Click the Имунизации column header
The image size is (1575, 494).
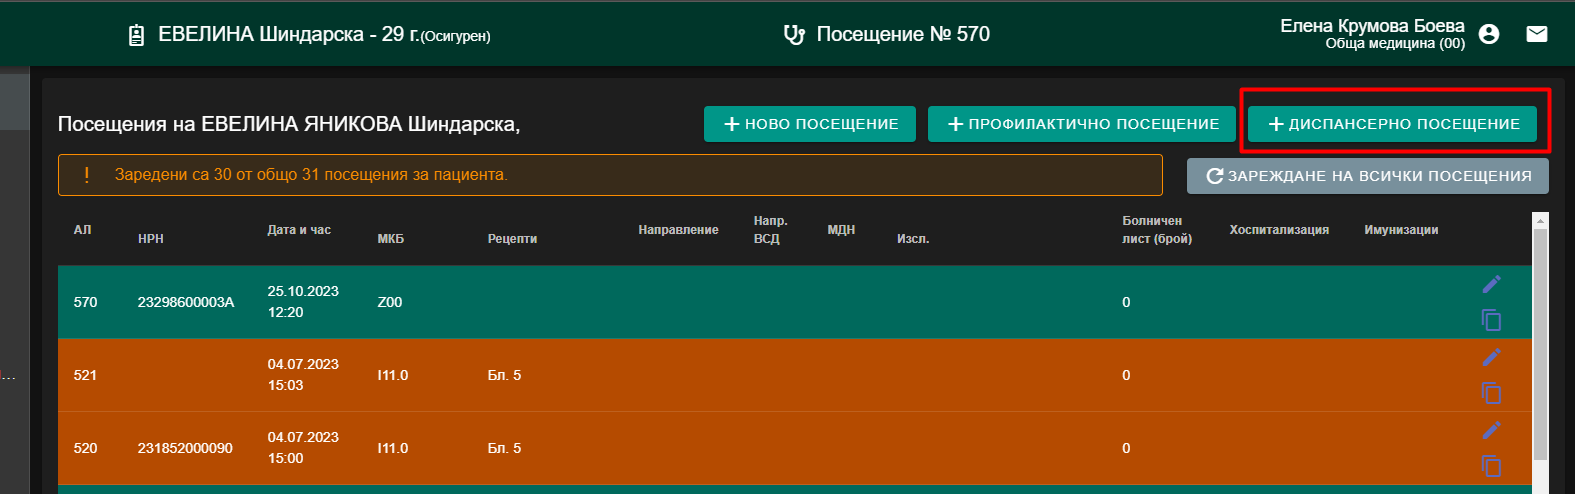(1401, 230)
